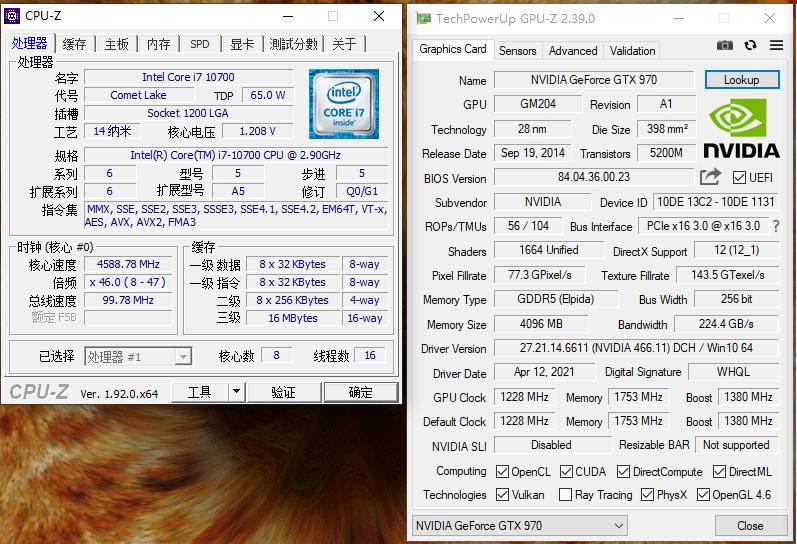Toggle the Ray Tracing checkbox
Screen dimensions: 797x544
[565, 495]
